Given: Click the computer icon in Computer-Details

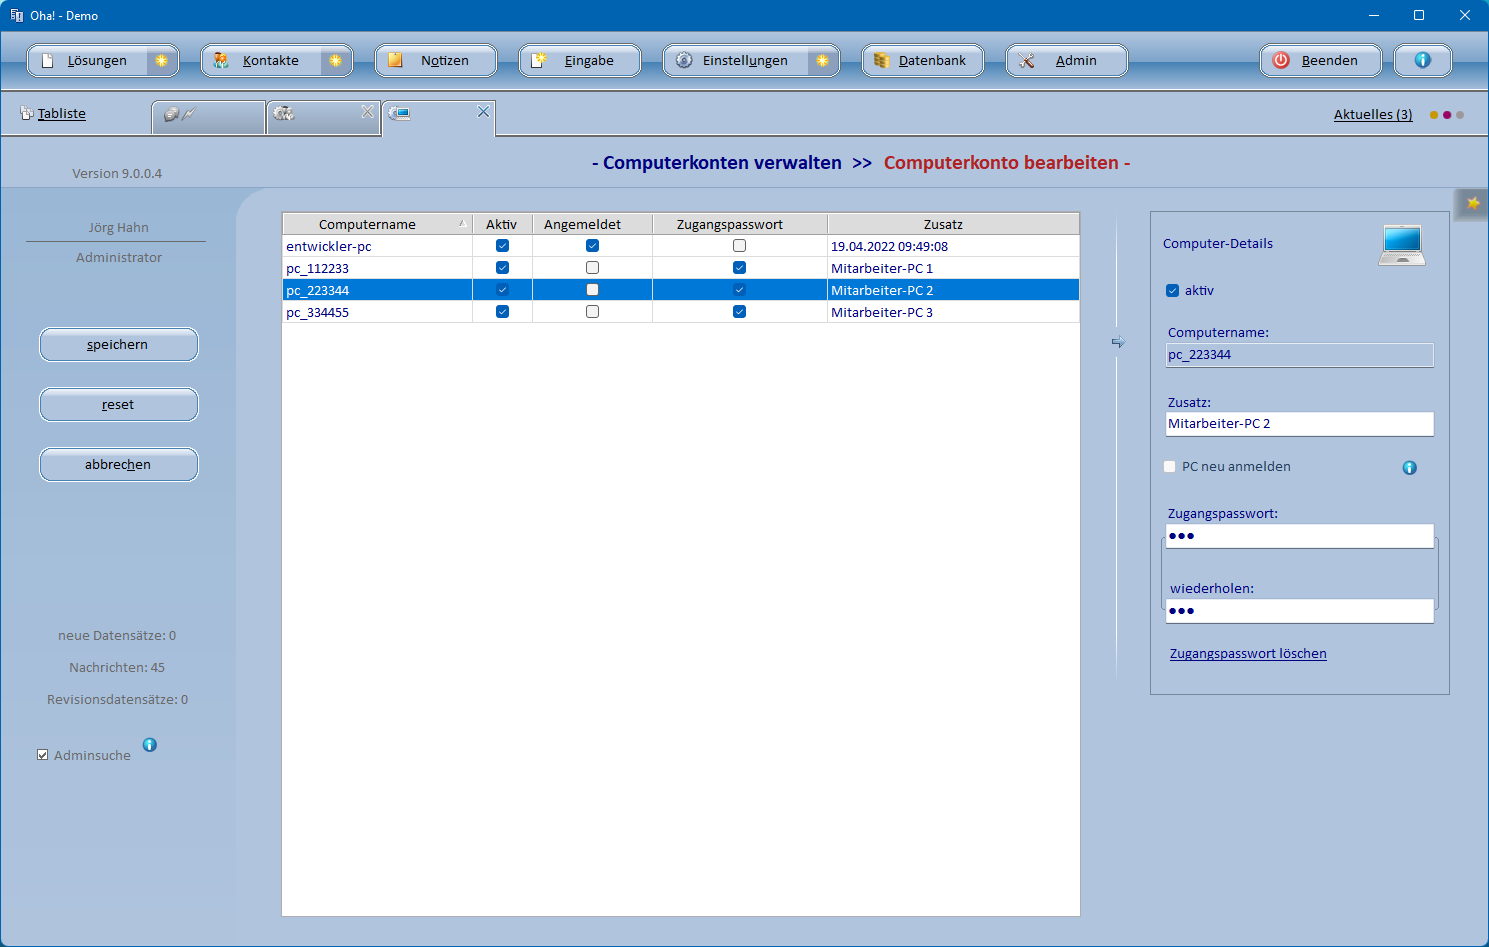Looking at the screenshot, I should tap(1402, 245).
